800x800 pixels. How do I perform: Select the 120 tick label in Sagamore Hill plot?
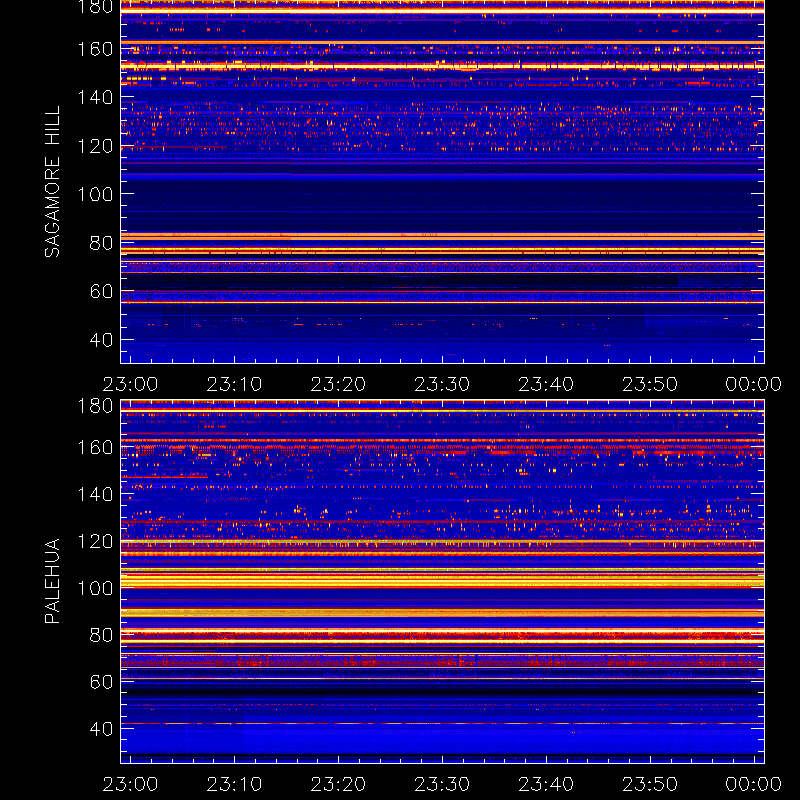[95, 146]
